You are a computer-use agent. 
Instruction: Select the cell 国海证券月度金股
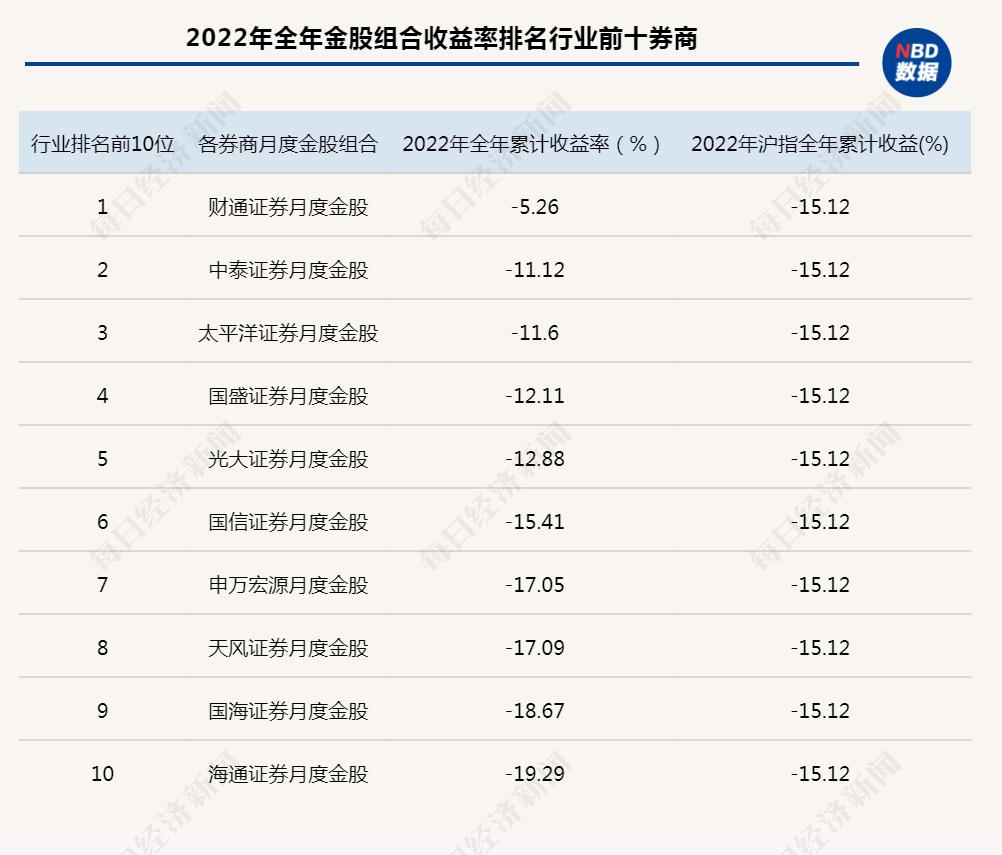288,711
